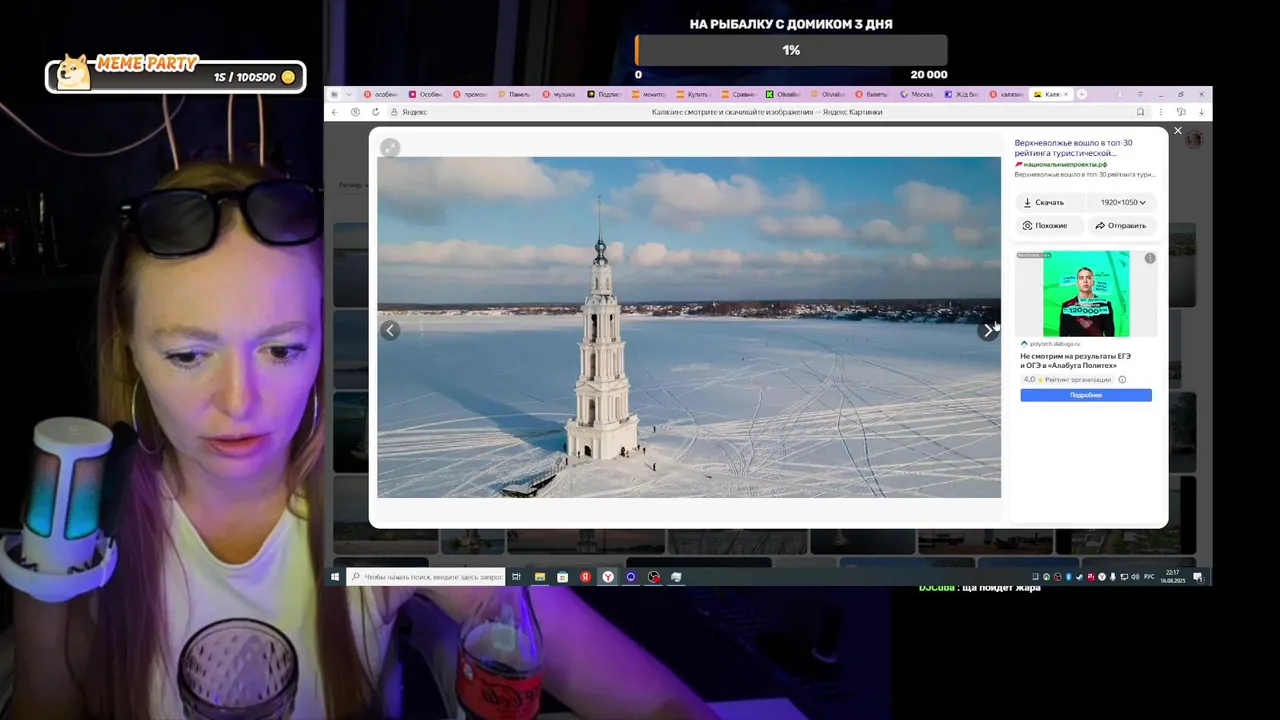Go to previous image with left arrow
This screenshot has height=720, width=1280.
tap(390, 330)
